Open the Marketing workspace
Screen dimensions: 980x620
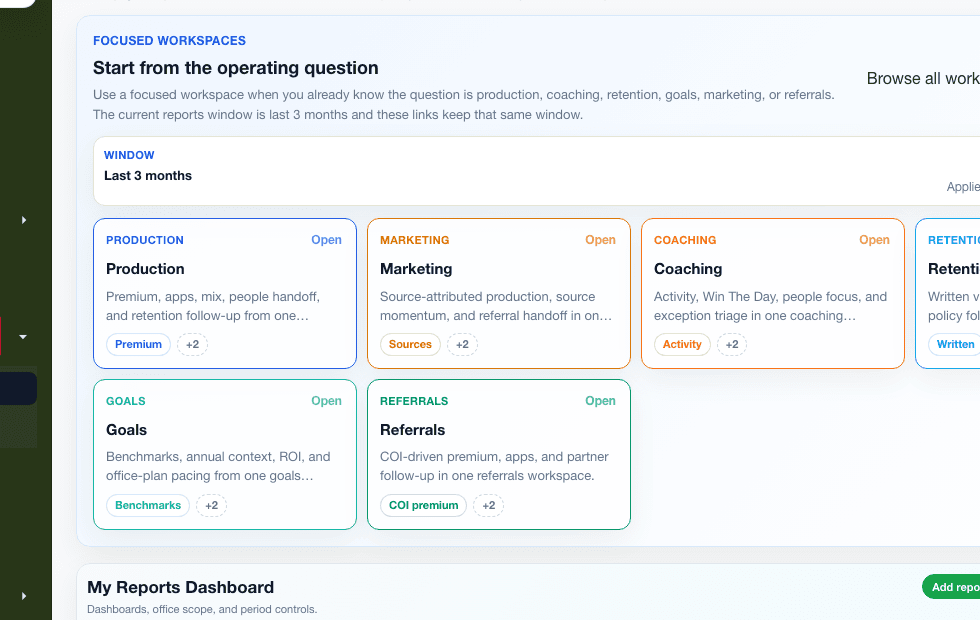pos(600,240)
